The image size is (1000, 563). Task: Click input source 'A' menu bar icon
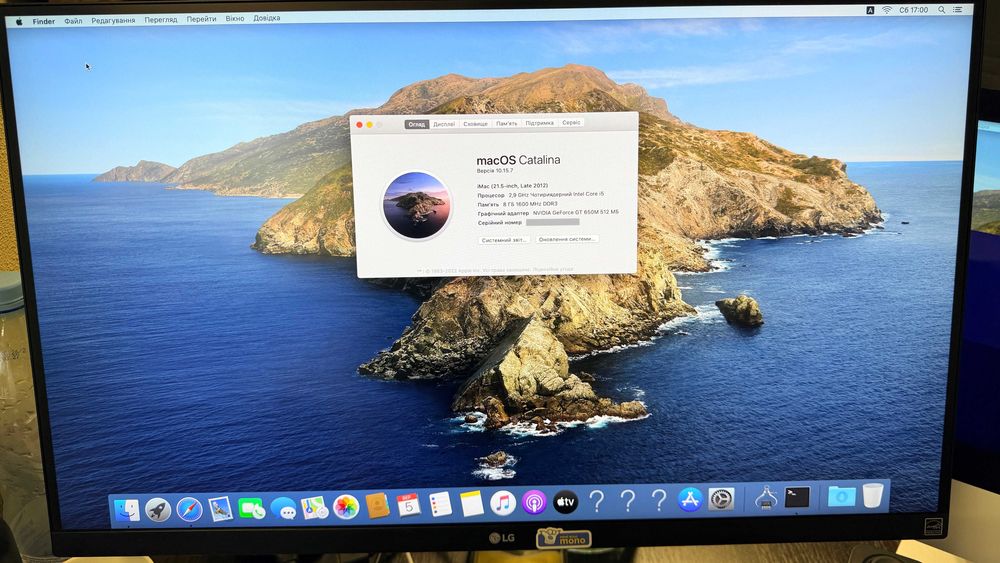(870, 10)
